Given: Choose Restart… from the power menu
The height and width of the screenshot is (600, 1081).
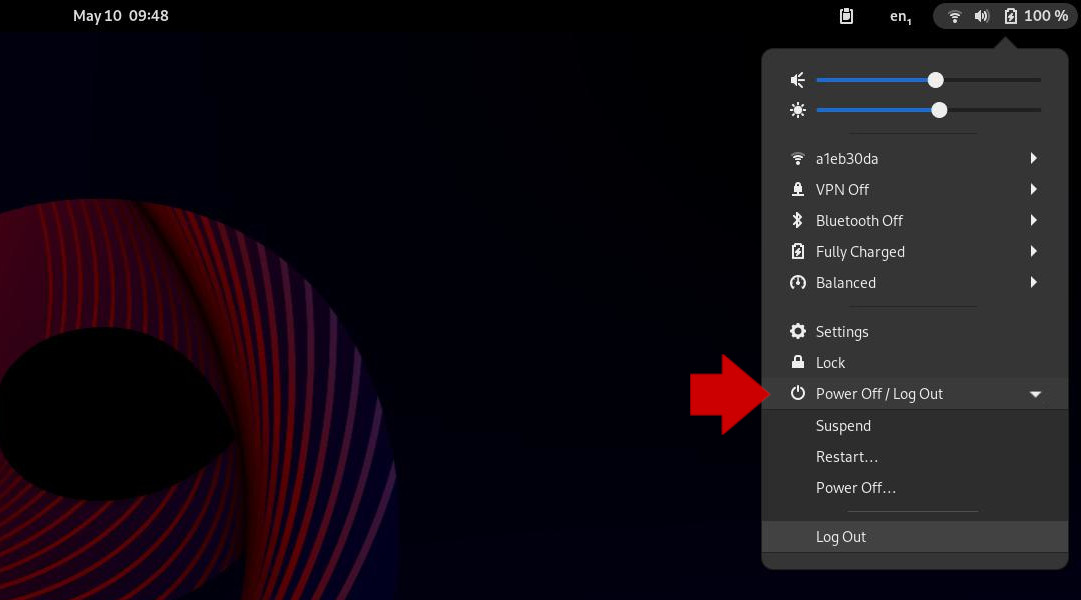Looking at the screenshot, I should click(847, 456).
